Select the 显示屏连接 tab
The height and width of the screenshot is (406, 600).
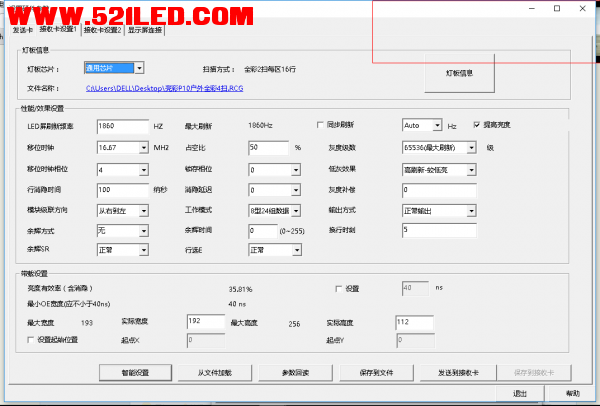click(146, 30)
